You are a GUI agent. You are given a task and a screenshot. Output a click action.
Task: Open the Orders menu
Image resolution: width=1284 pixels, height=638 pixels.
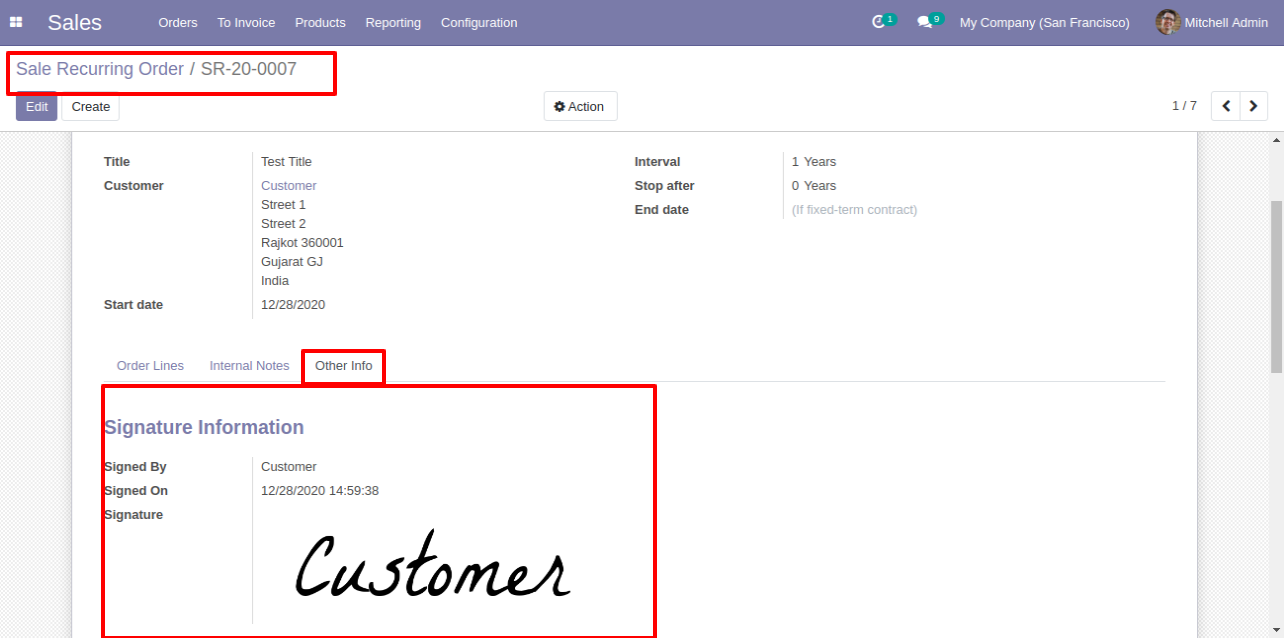(x=178, y=22)
